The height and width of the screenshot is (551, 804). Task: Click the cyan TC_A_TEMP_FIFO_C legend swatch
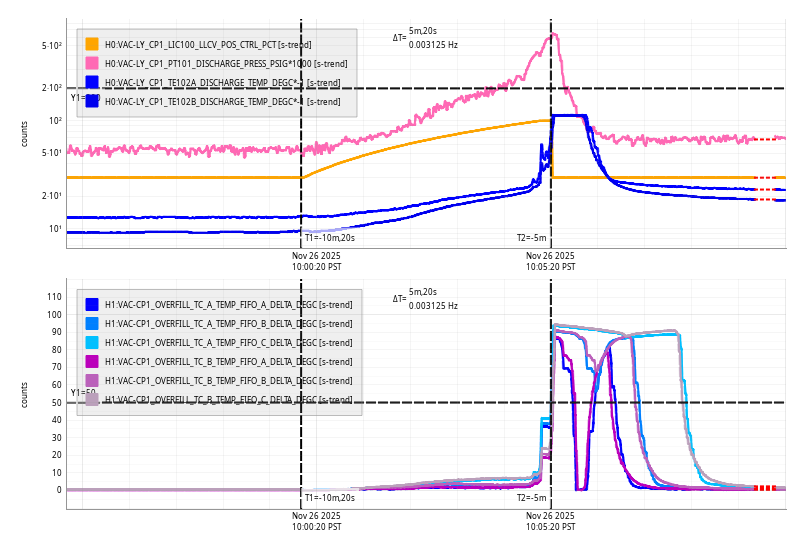tap(92, 342)
